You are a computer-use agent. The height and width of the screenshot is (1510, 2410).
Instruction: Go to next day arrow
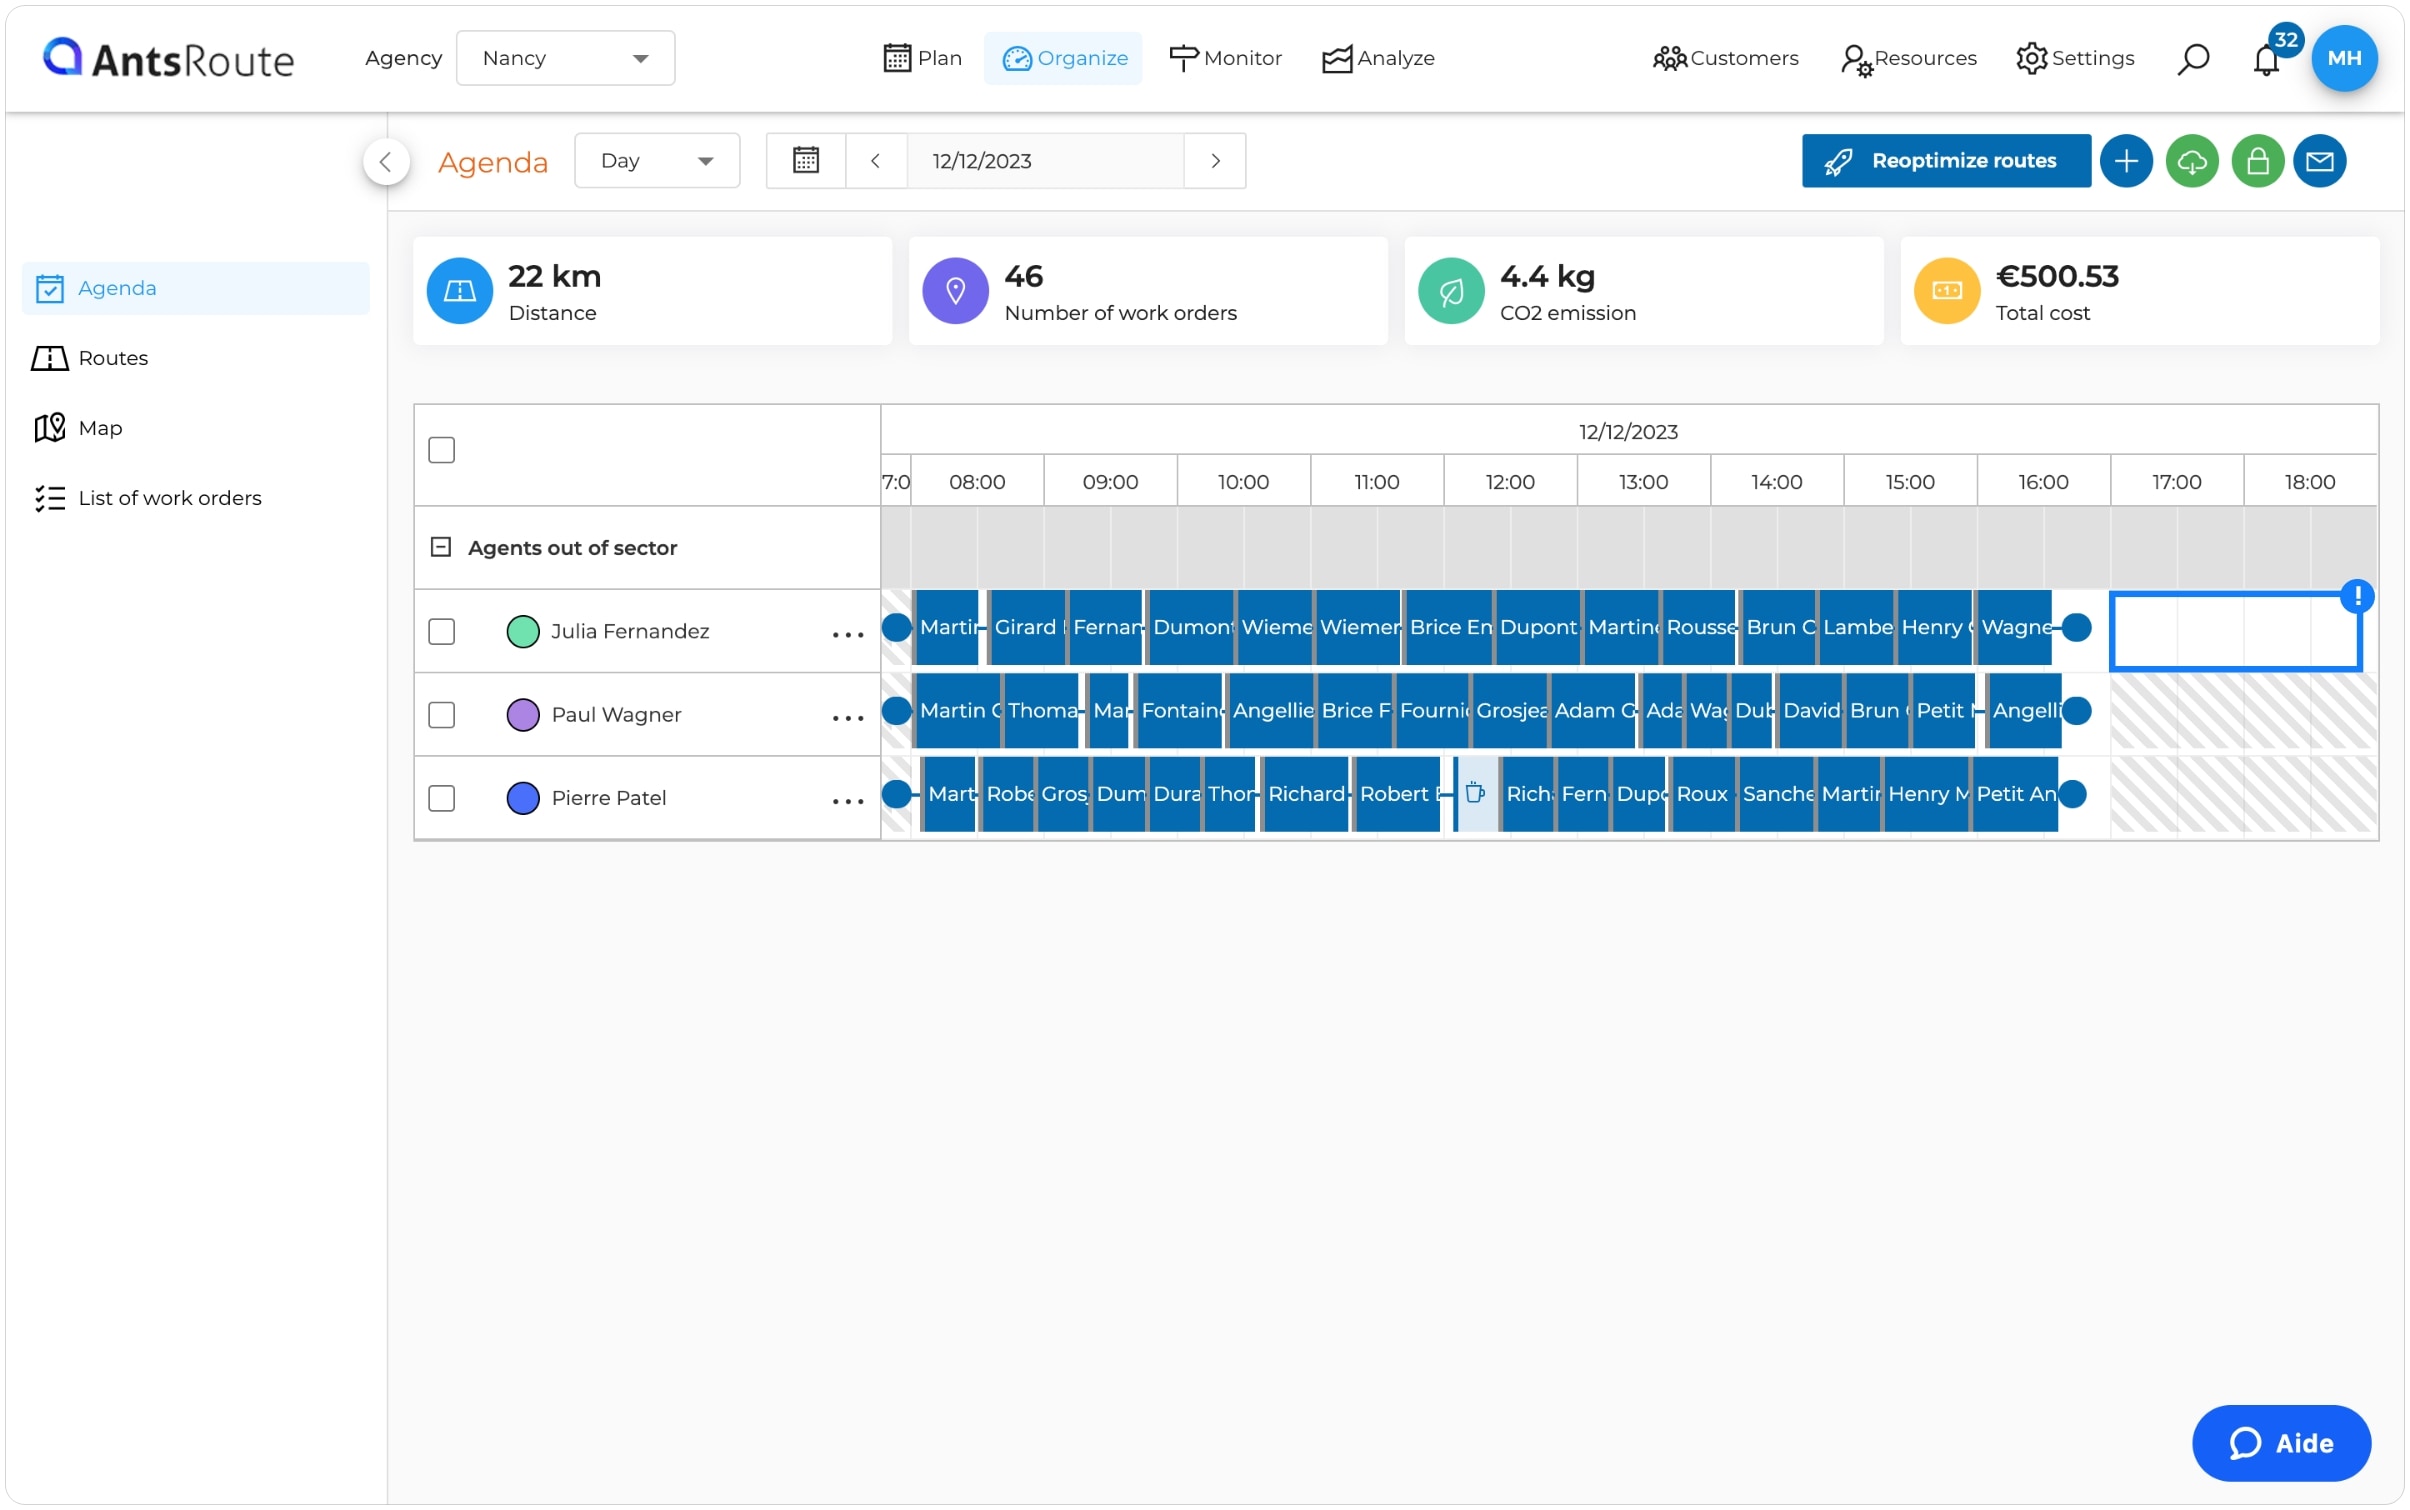tap(1215, 161)
